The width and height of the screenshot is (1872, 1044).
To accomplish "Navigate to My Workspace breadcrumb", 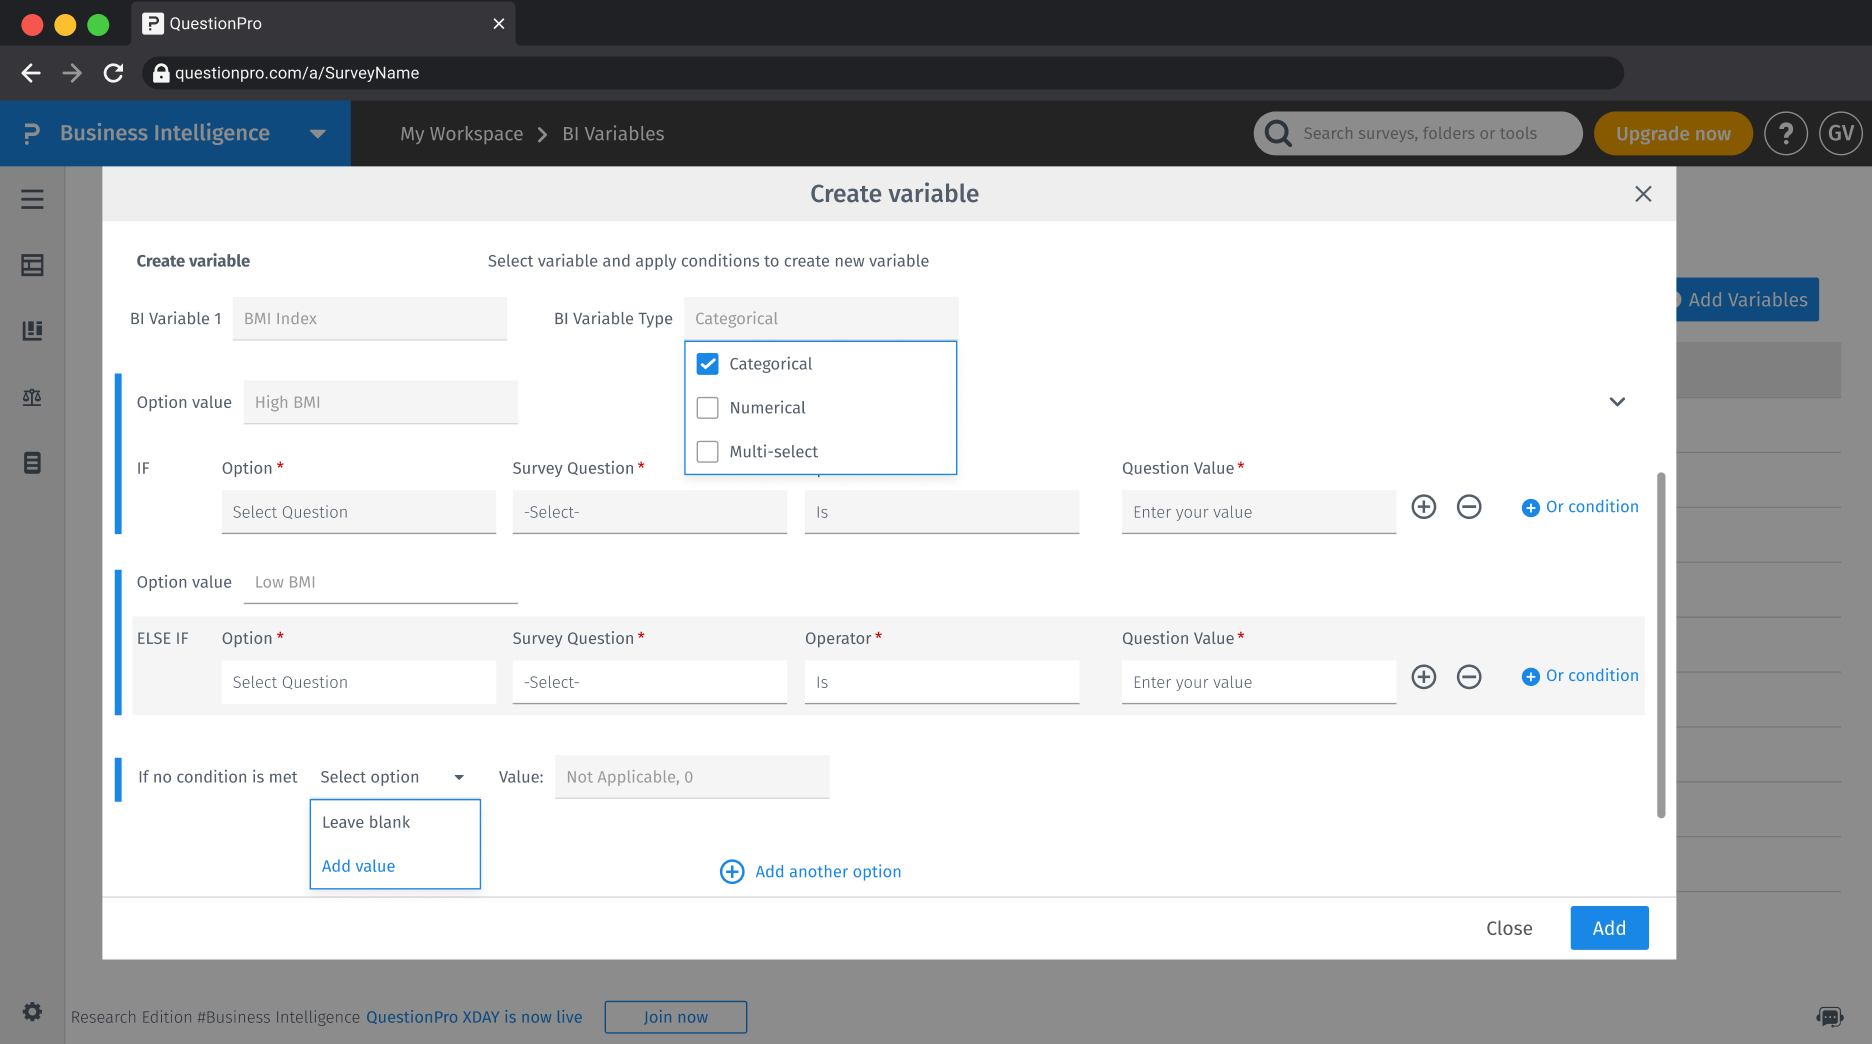I will 461,133.
